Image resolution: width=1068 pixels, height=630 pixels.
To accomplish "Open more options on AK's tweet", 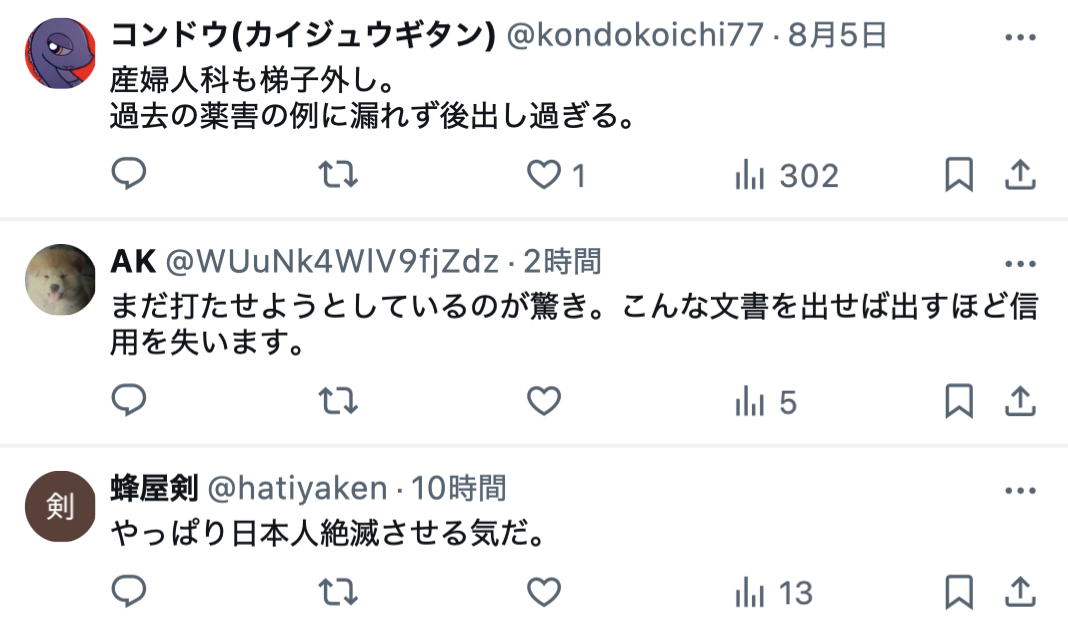I will [x=1020, y=264].
